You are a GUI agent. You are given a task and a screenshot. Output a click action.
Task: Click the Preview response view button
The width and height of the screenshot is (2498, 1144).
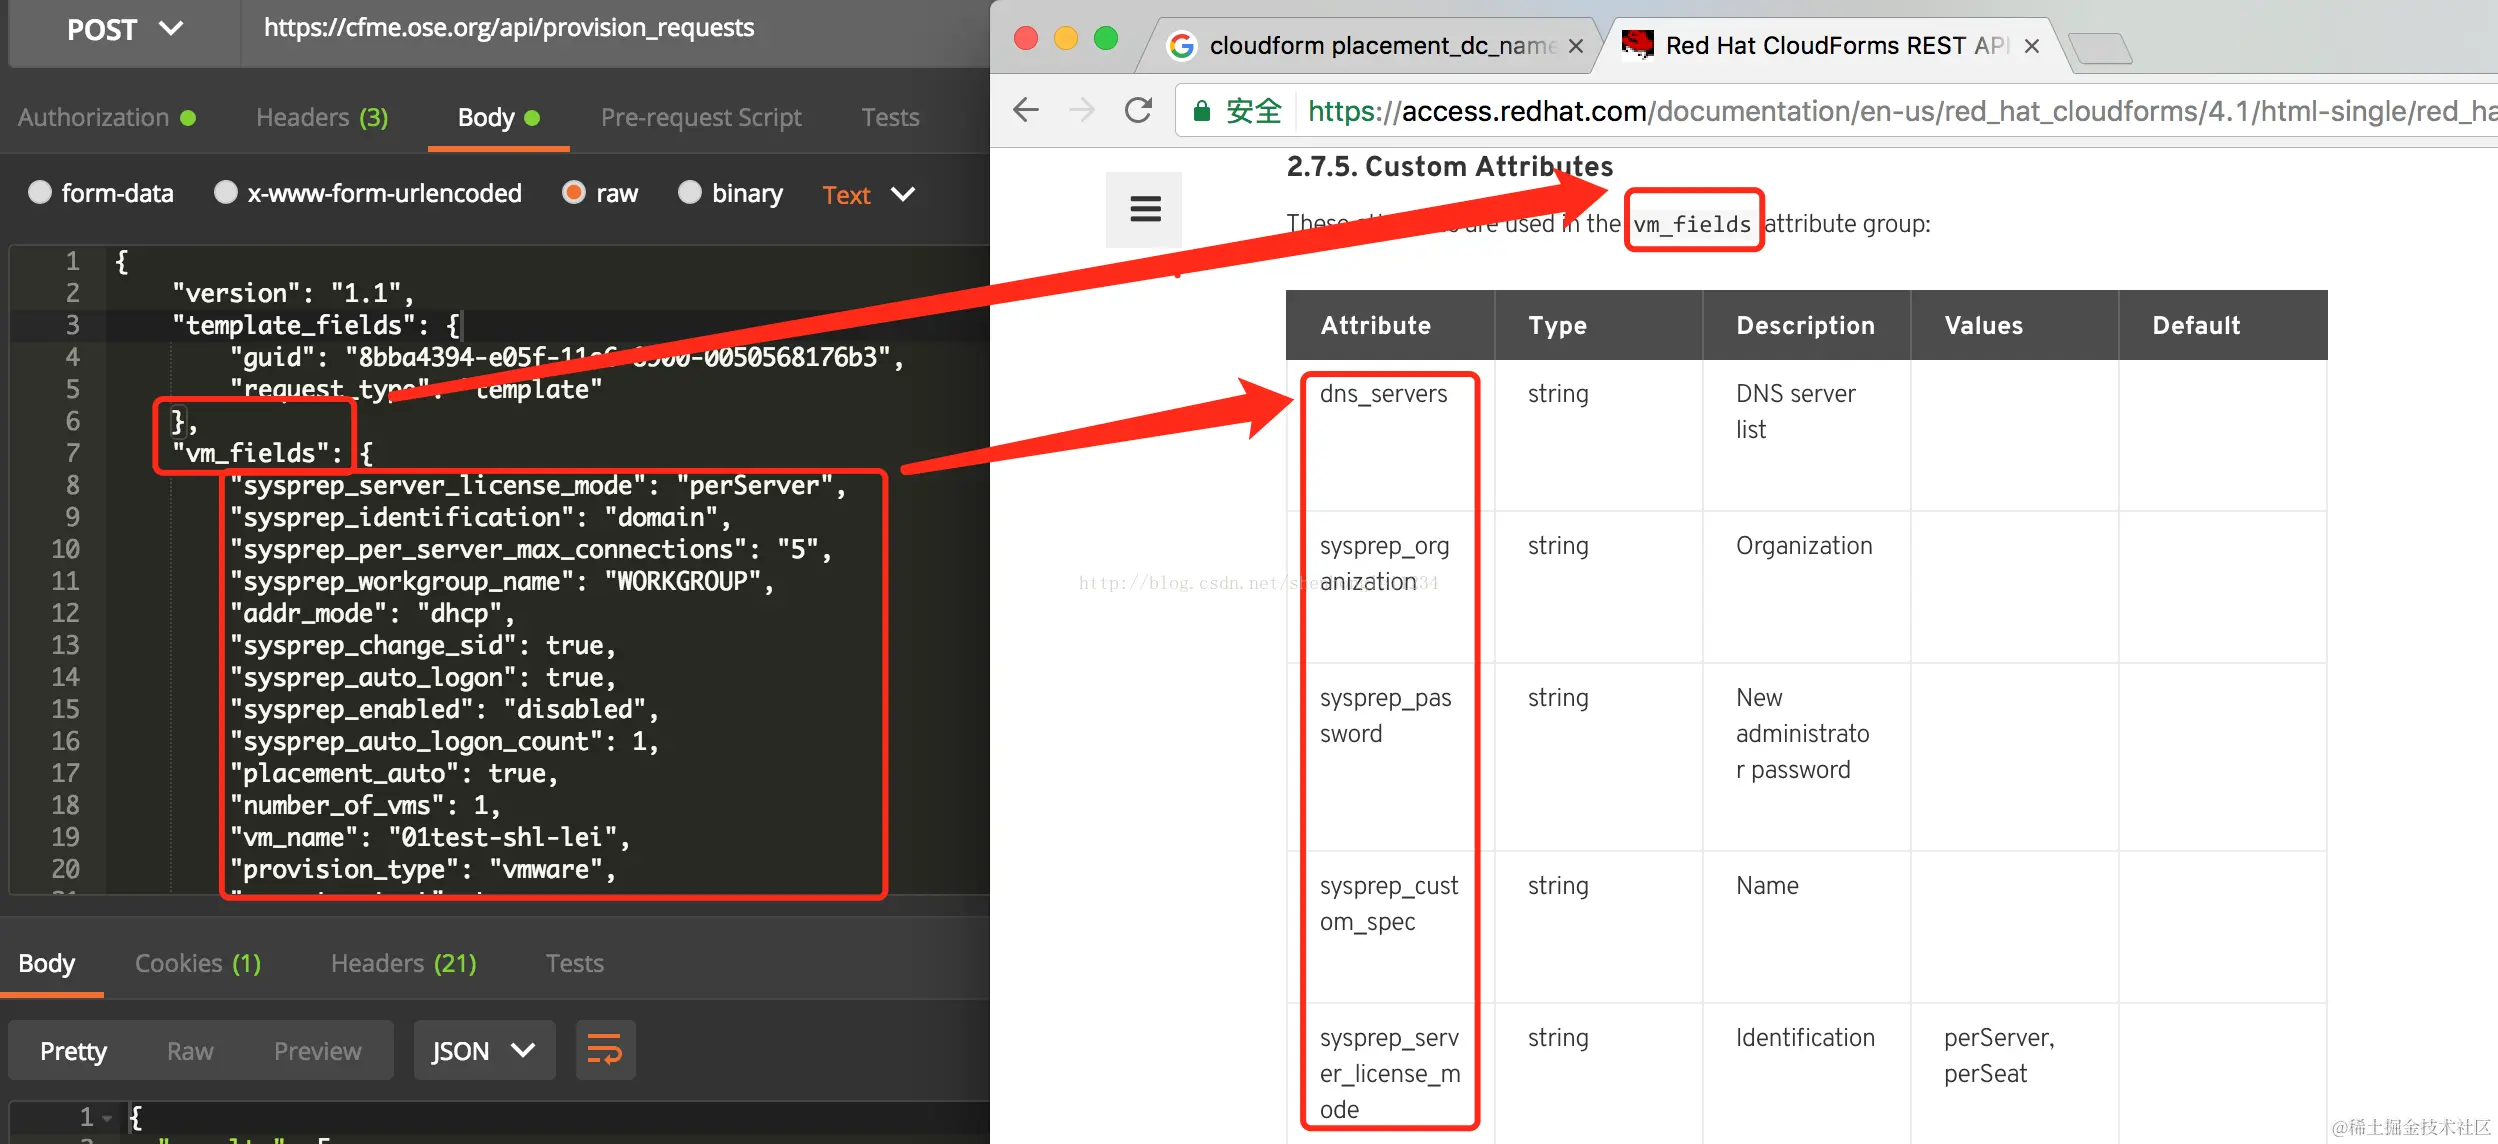[317, 1051]
